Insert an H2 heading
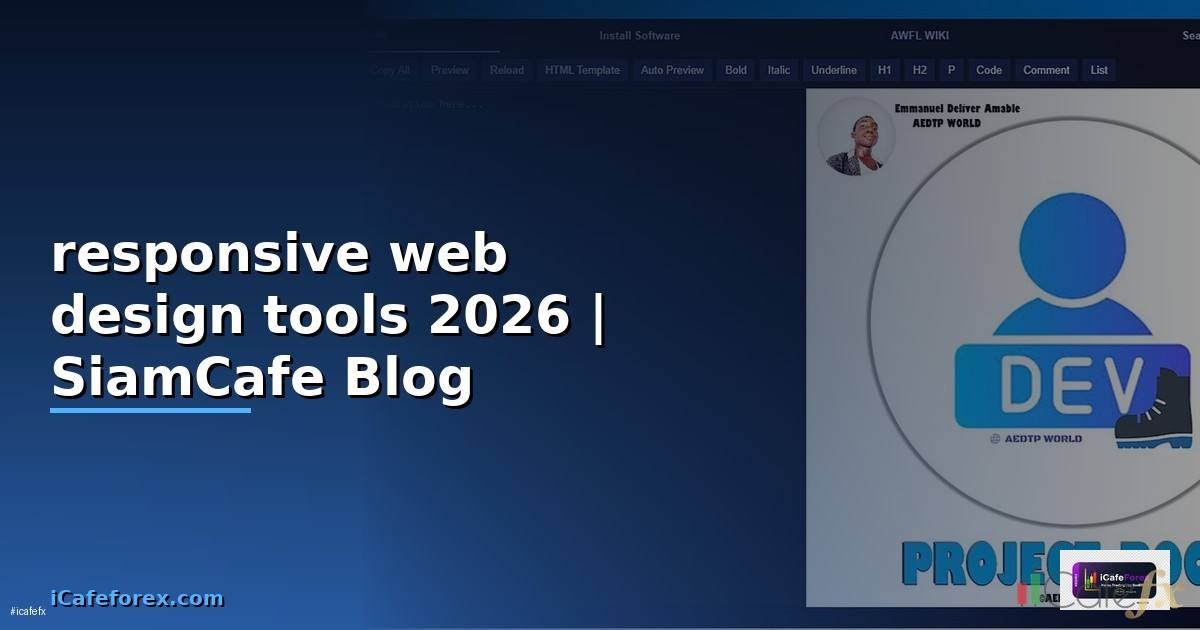This screenshot has height=630, width=1200. coord(920,70)
